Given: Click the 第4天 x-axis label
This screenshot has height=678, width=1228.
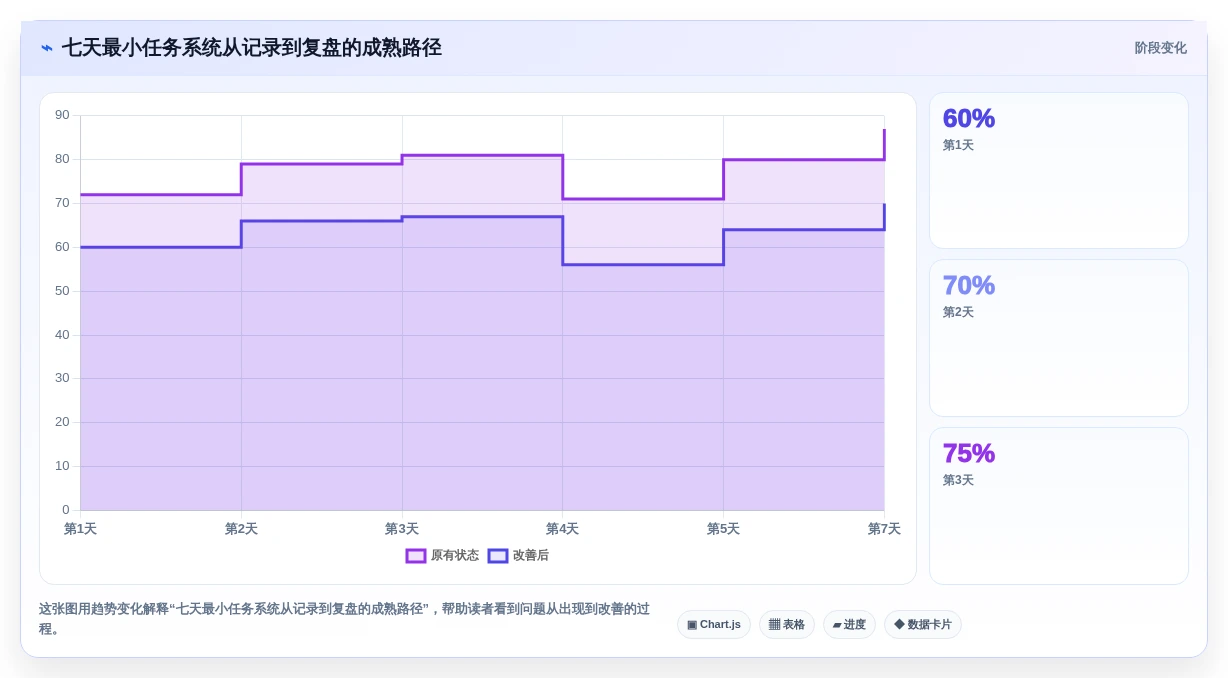Looking at the screenshot, I should point(562,529).
